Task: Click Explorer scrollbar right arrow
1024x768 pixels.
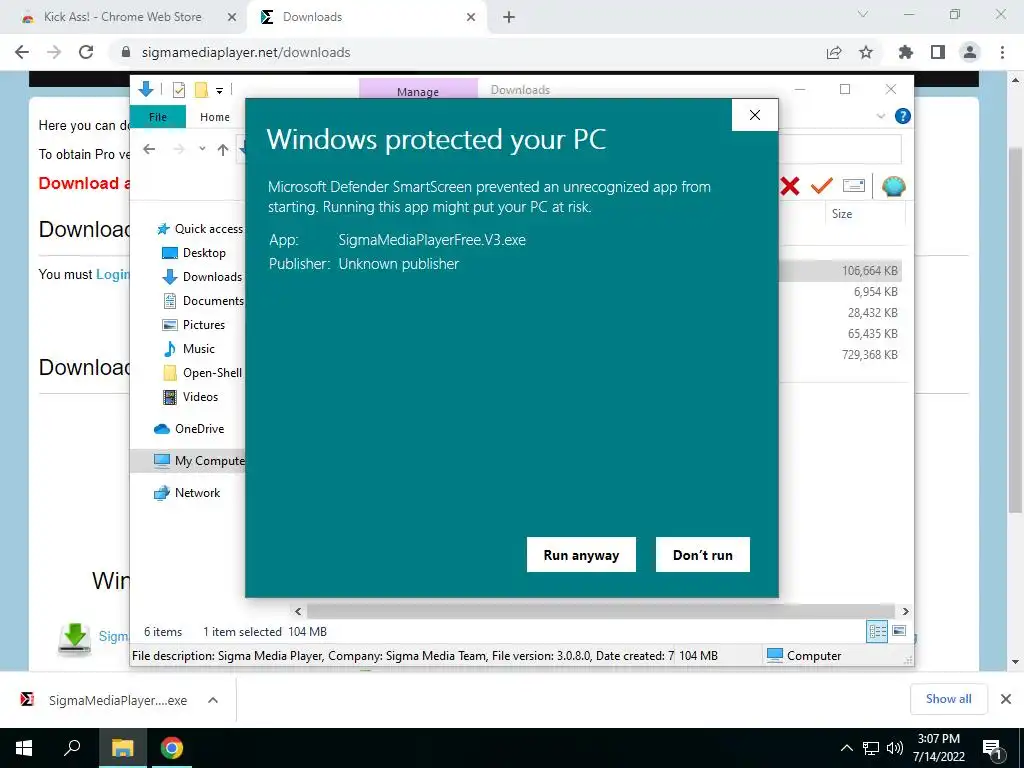Action: coord(905,611)
